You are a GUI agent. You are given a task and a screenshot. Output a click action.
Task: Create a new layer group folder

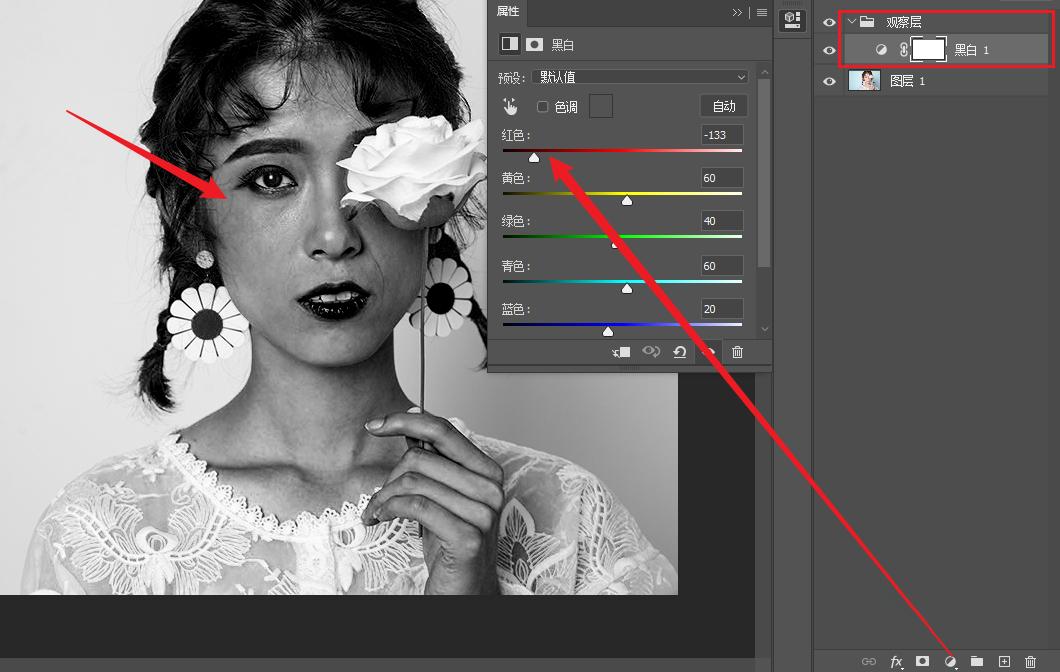point(977,662)
